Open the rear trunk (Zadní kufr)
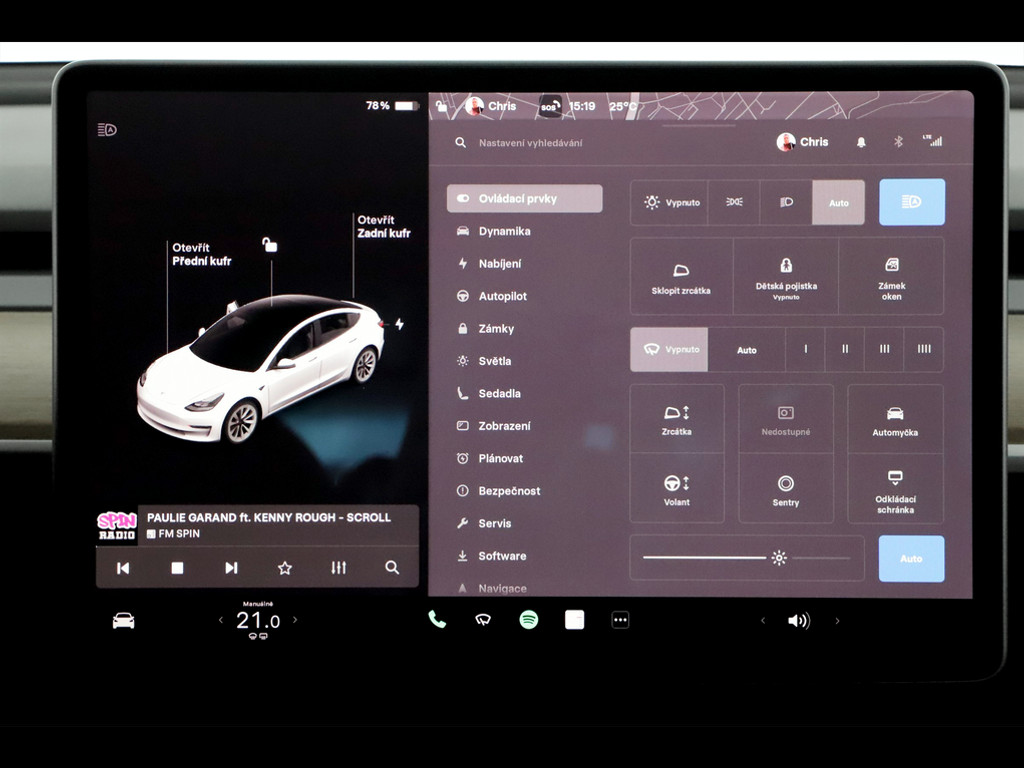The width and height of the screenshot is (1024, 768). [x=383, y=227]
